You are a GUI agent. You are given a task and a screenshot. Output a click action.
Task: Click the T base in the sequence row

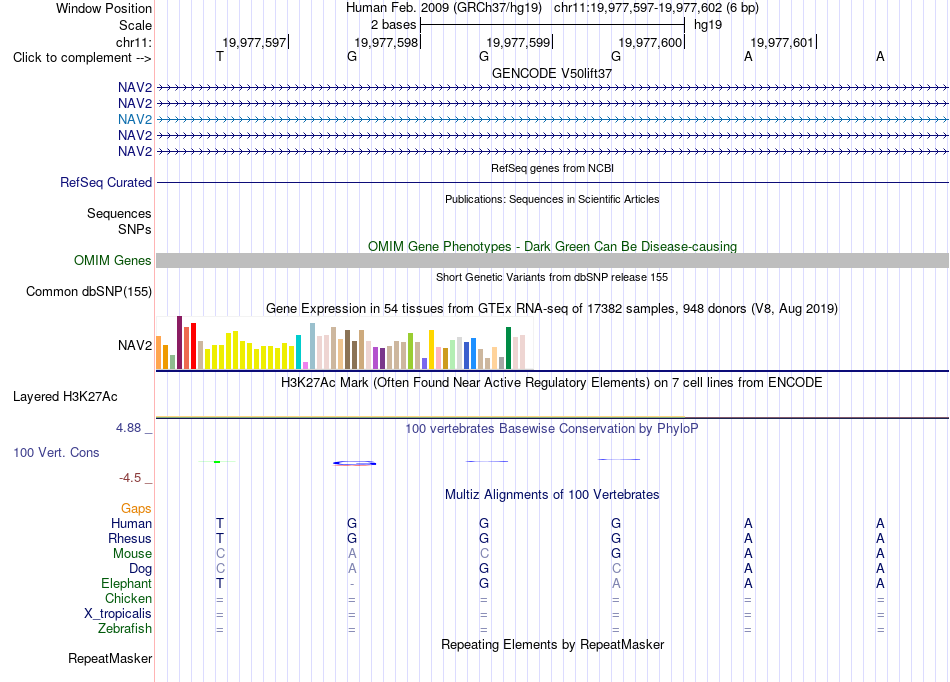tap(220, 56)
